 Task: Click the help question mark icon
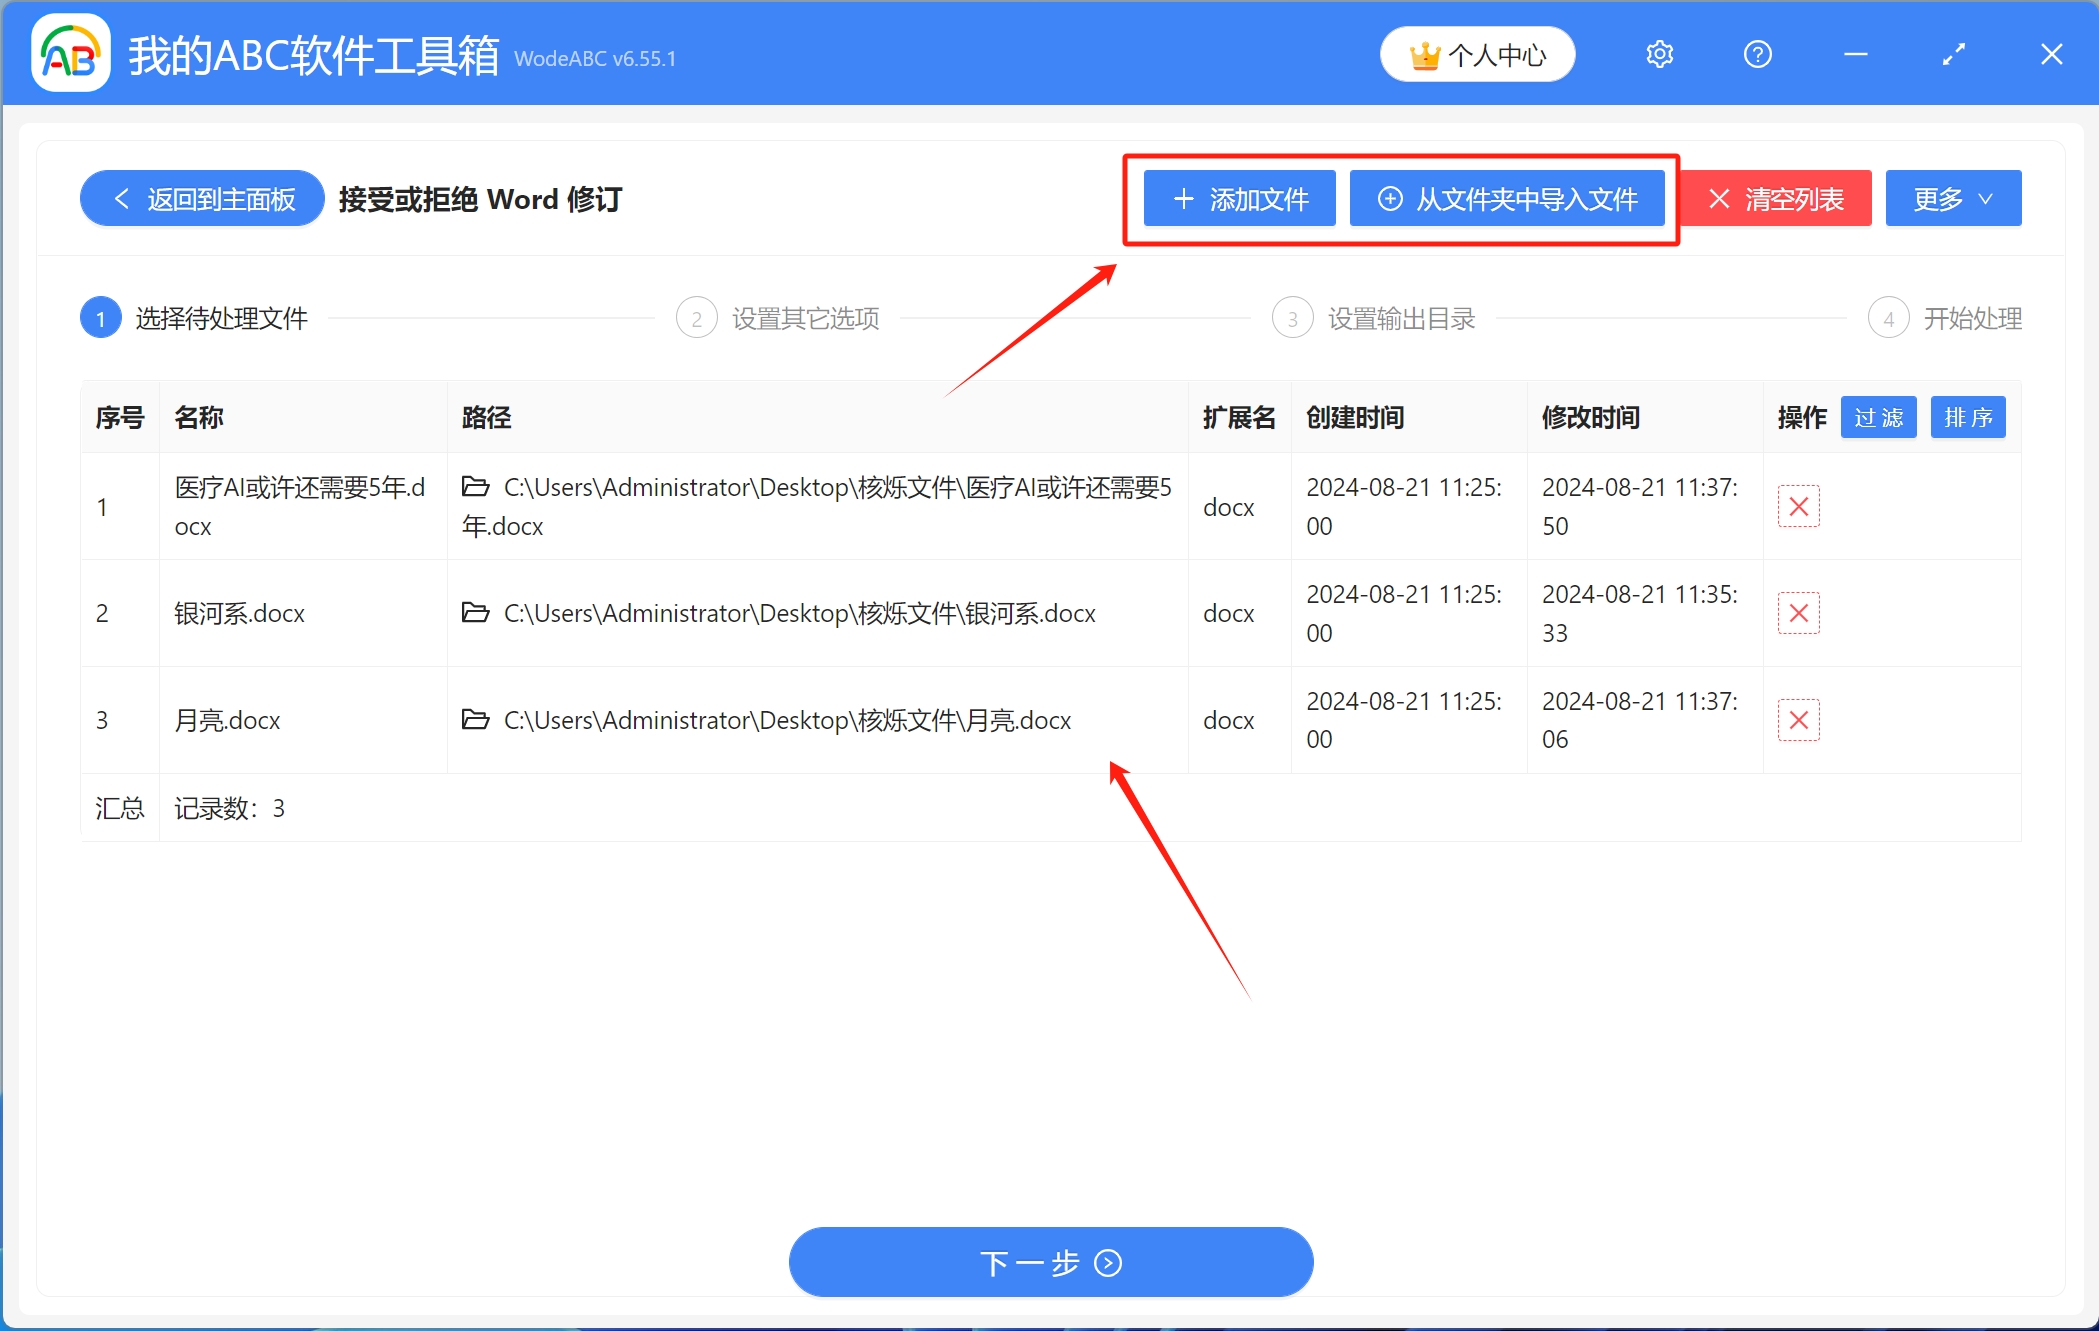click(1757, 54)
